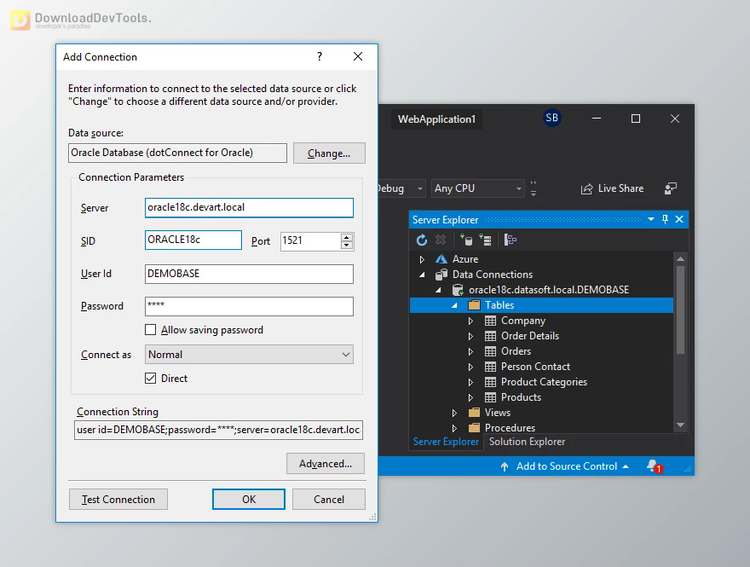The image size is (750, 567).
Task: Expand the Person Contact table node
Action: (x=471, y=367)
